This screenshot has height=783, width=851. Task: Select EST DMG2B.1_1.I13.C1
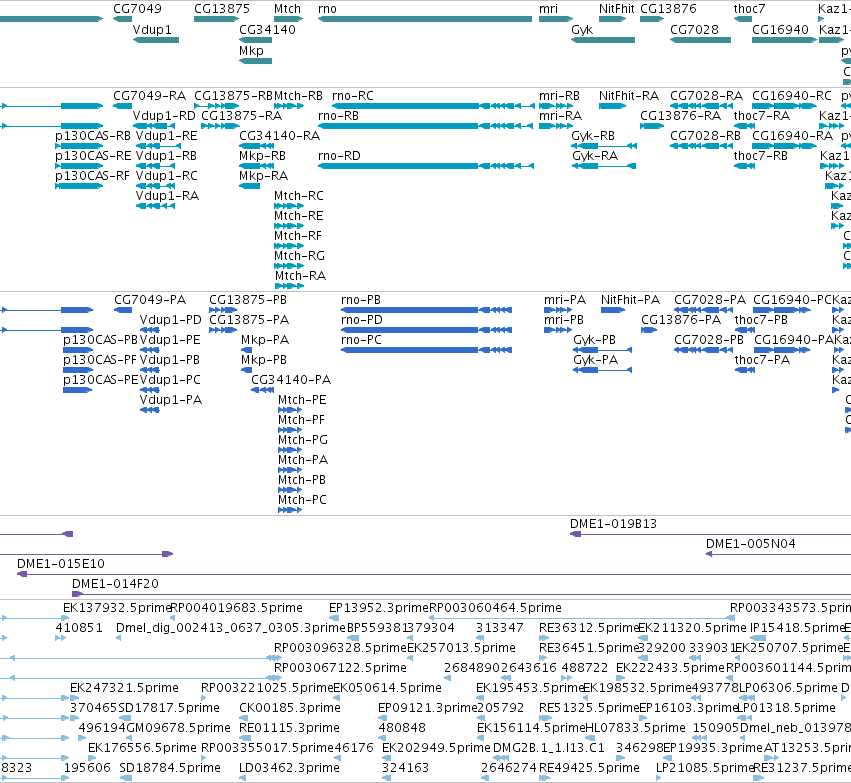[549, 748]
